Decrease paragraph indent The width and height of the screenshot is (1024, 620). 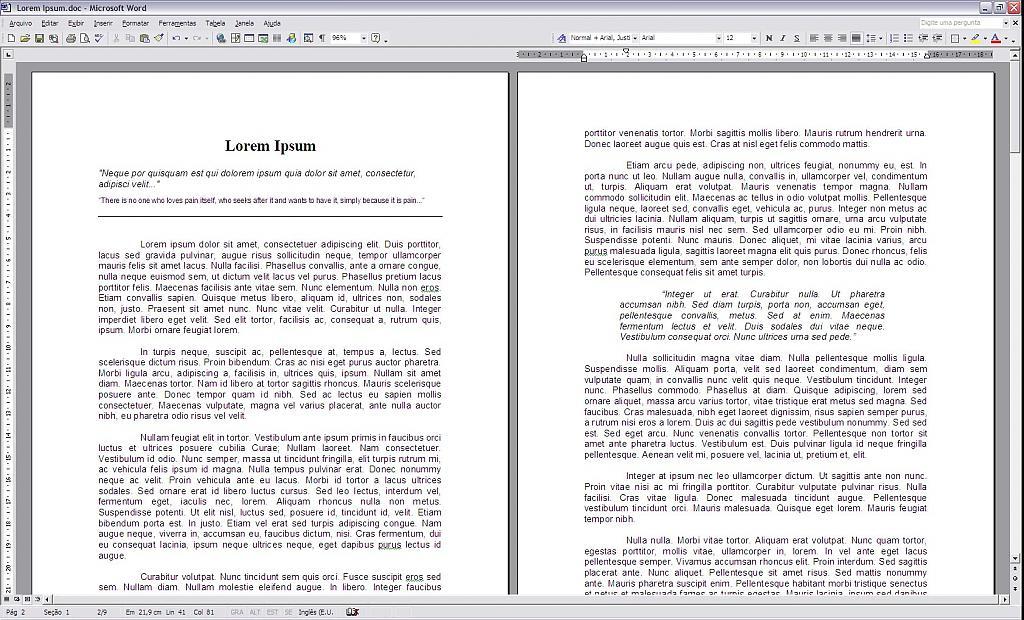click(923, 39)
